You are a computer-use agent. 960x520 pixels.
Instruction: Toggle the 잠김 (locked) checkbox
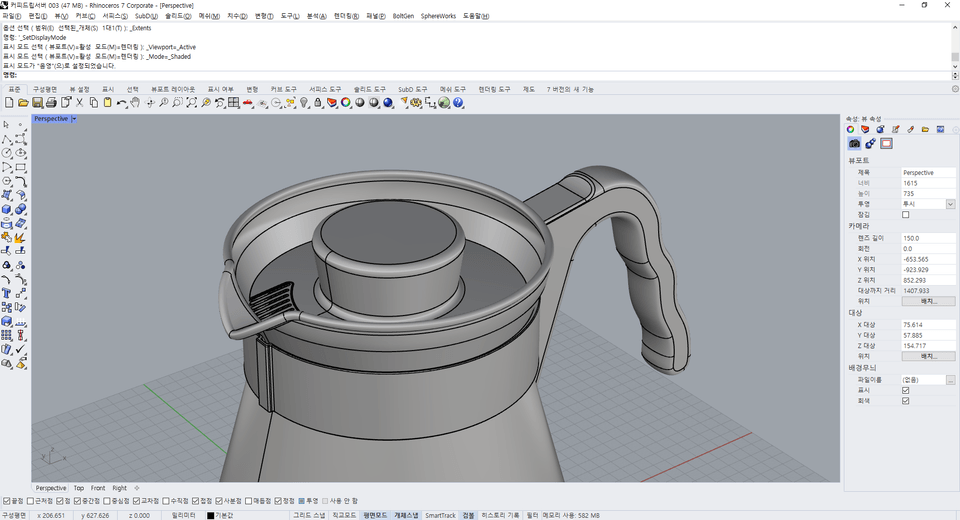906,215
